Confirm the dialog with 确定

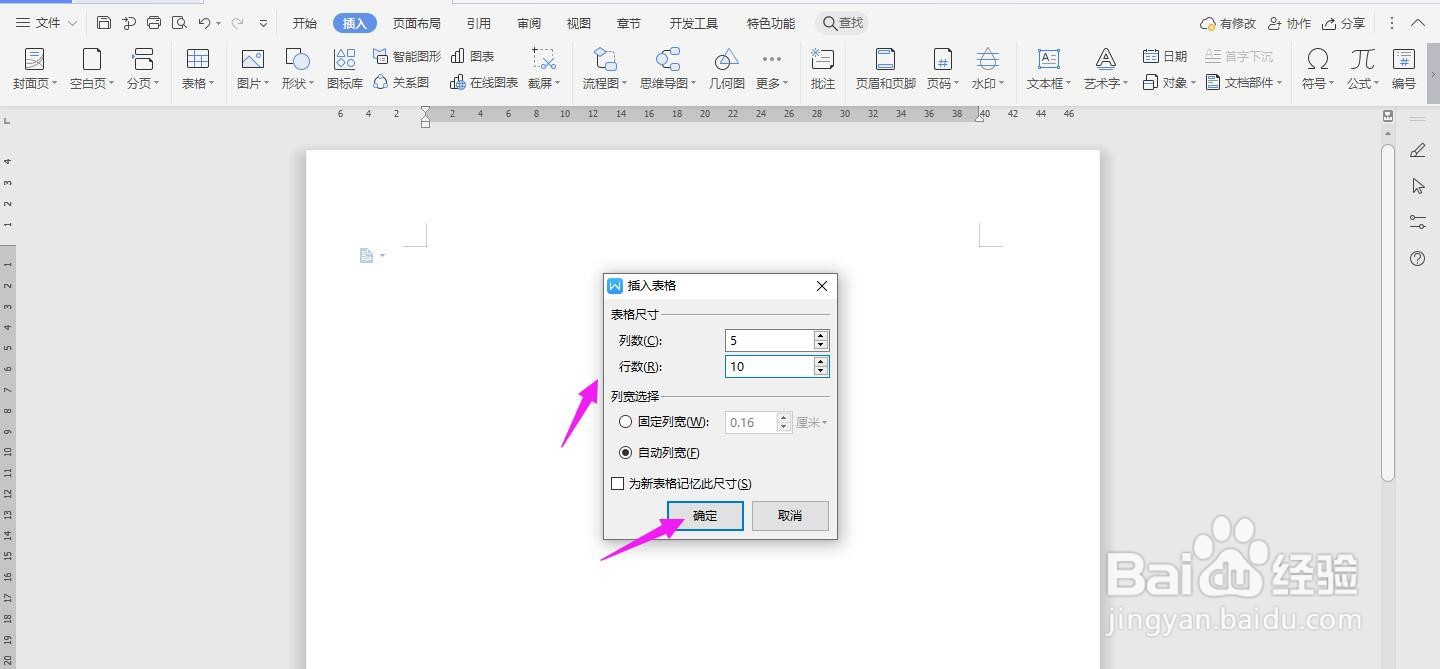click(x=705, y=516)
